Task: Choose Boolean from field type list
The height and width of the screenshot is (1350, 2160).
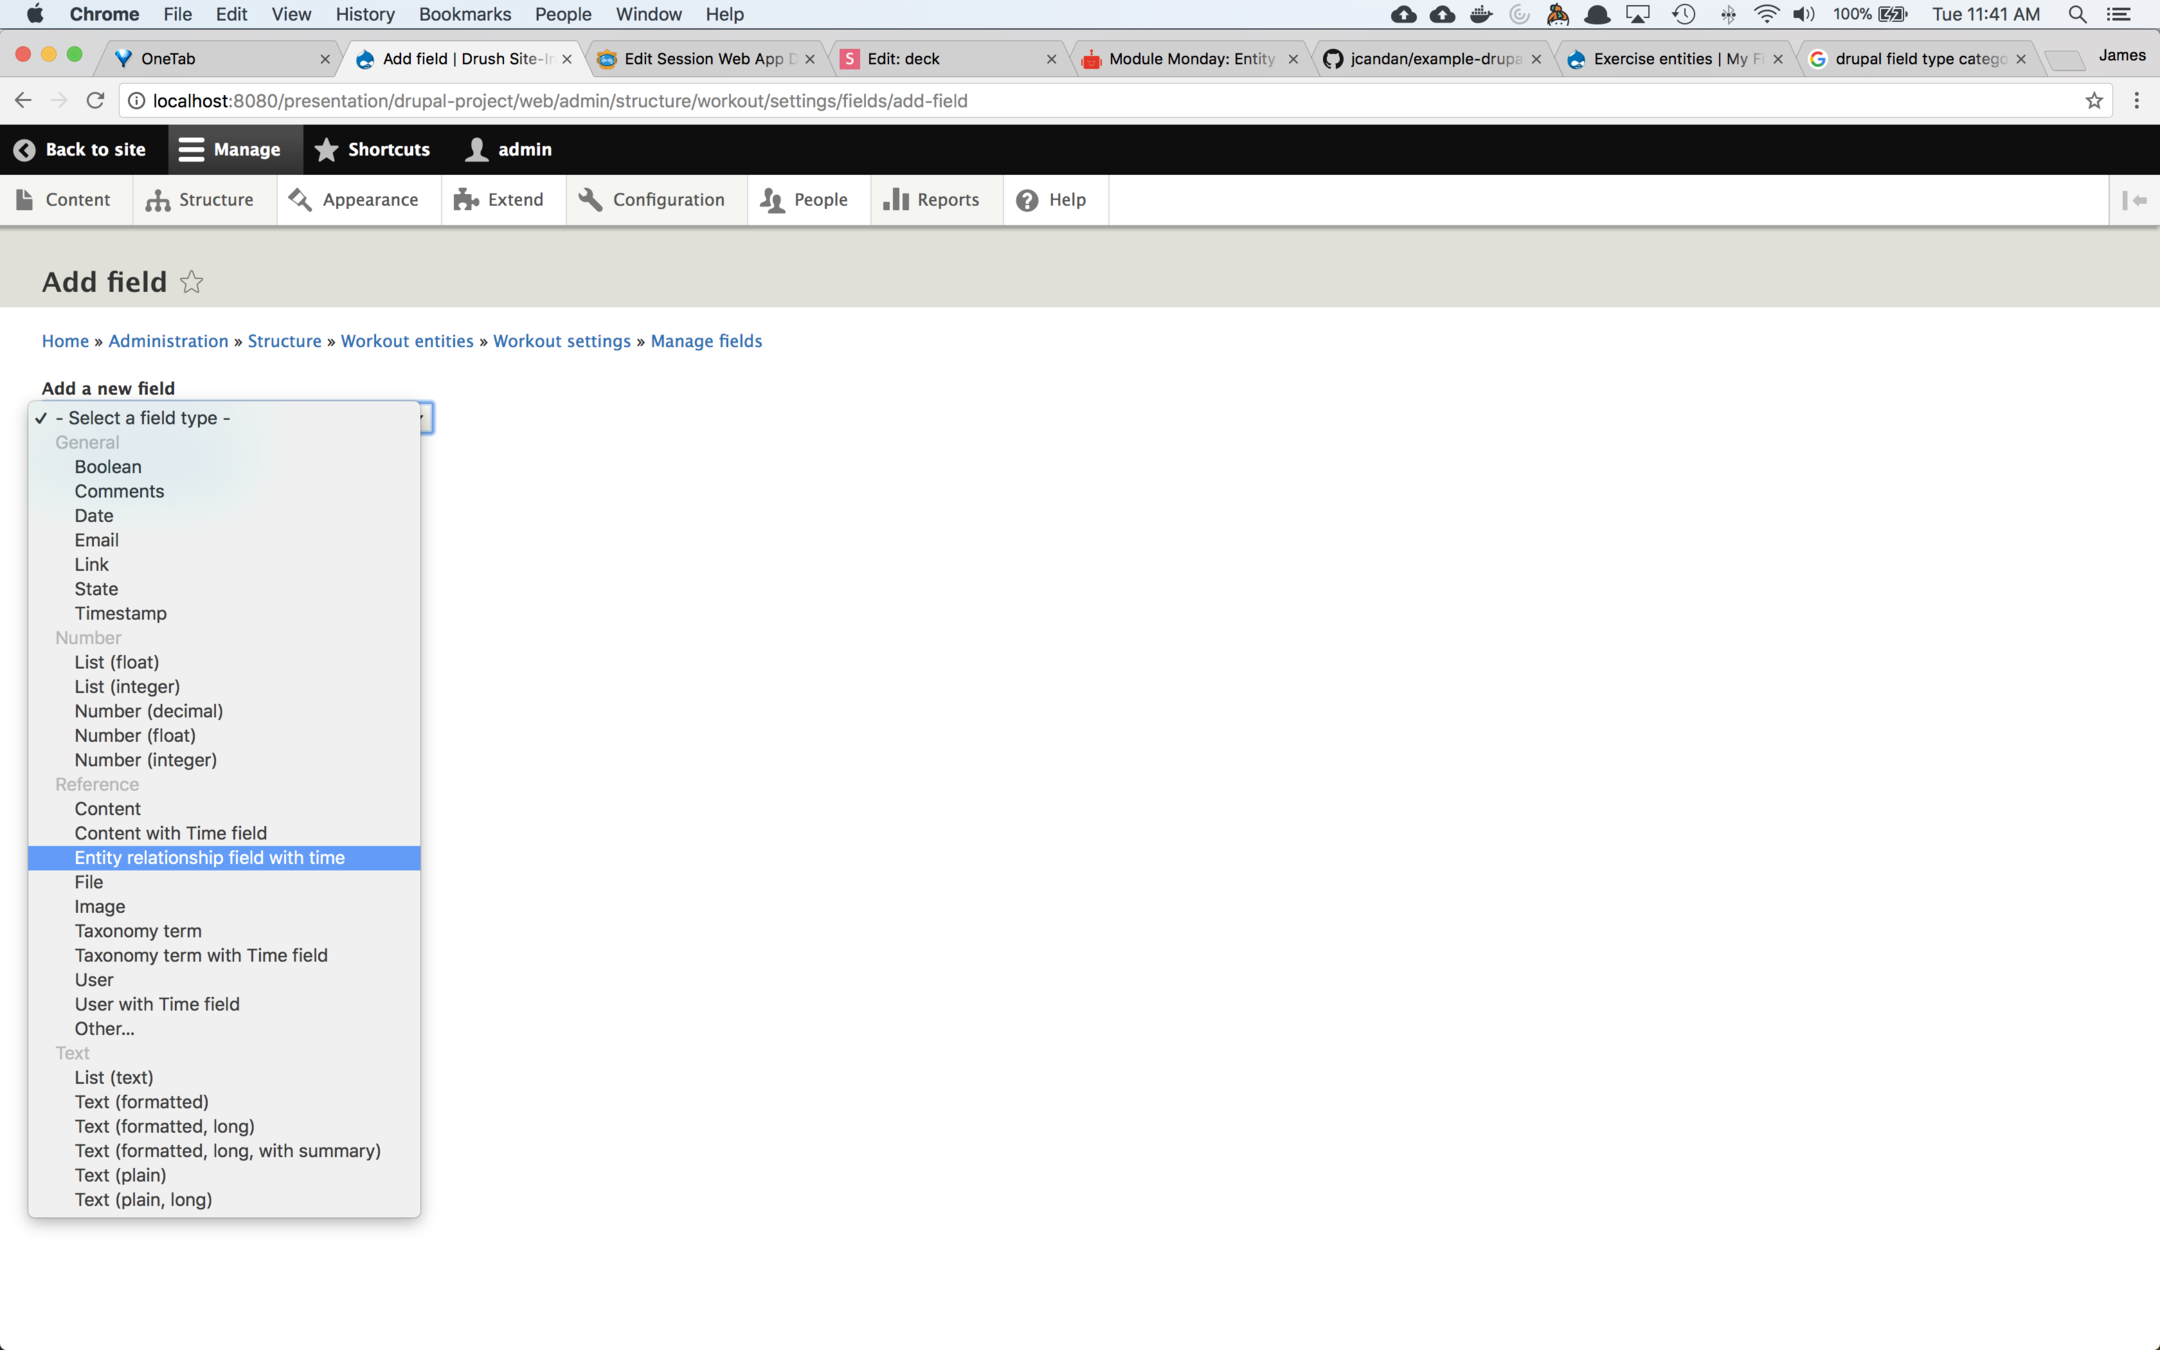Action: [x=108, y=467]
